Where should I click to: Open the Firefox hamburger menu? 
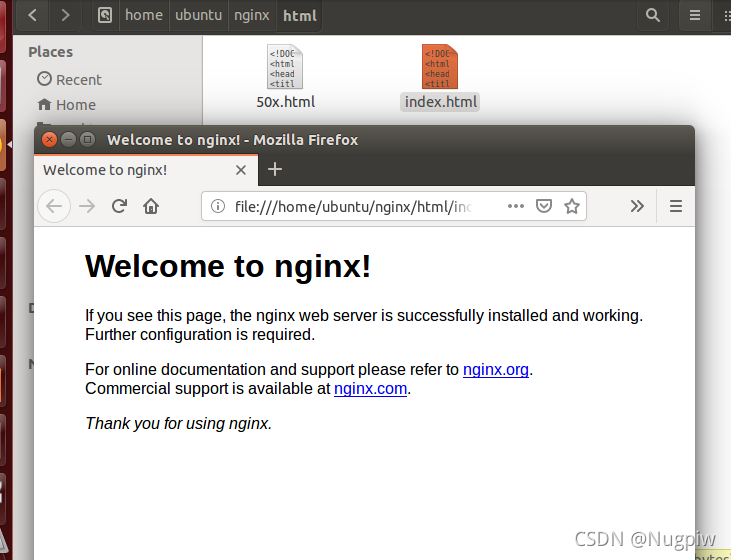[x=676, y=206]
